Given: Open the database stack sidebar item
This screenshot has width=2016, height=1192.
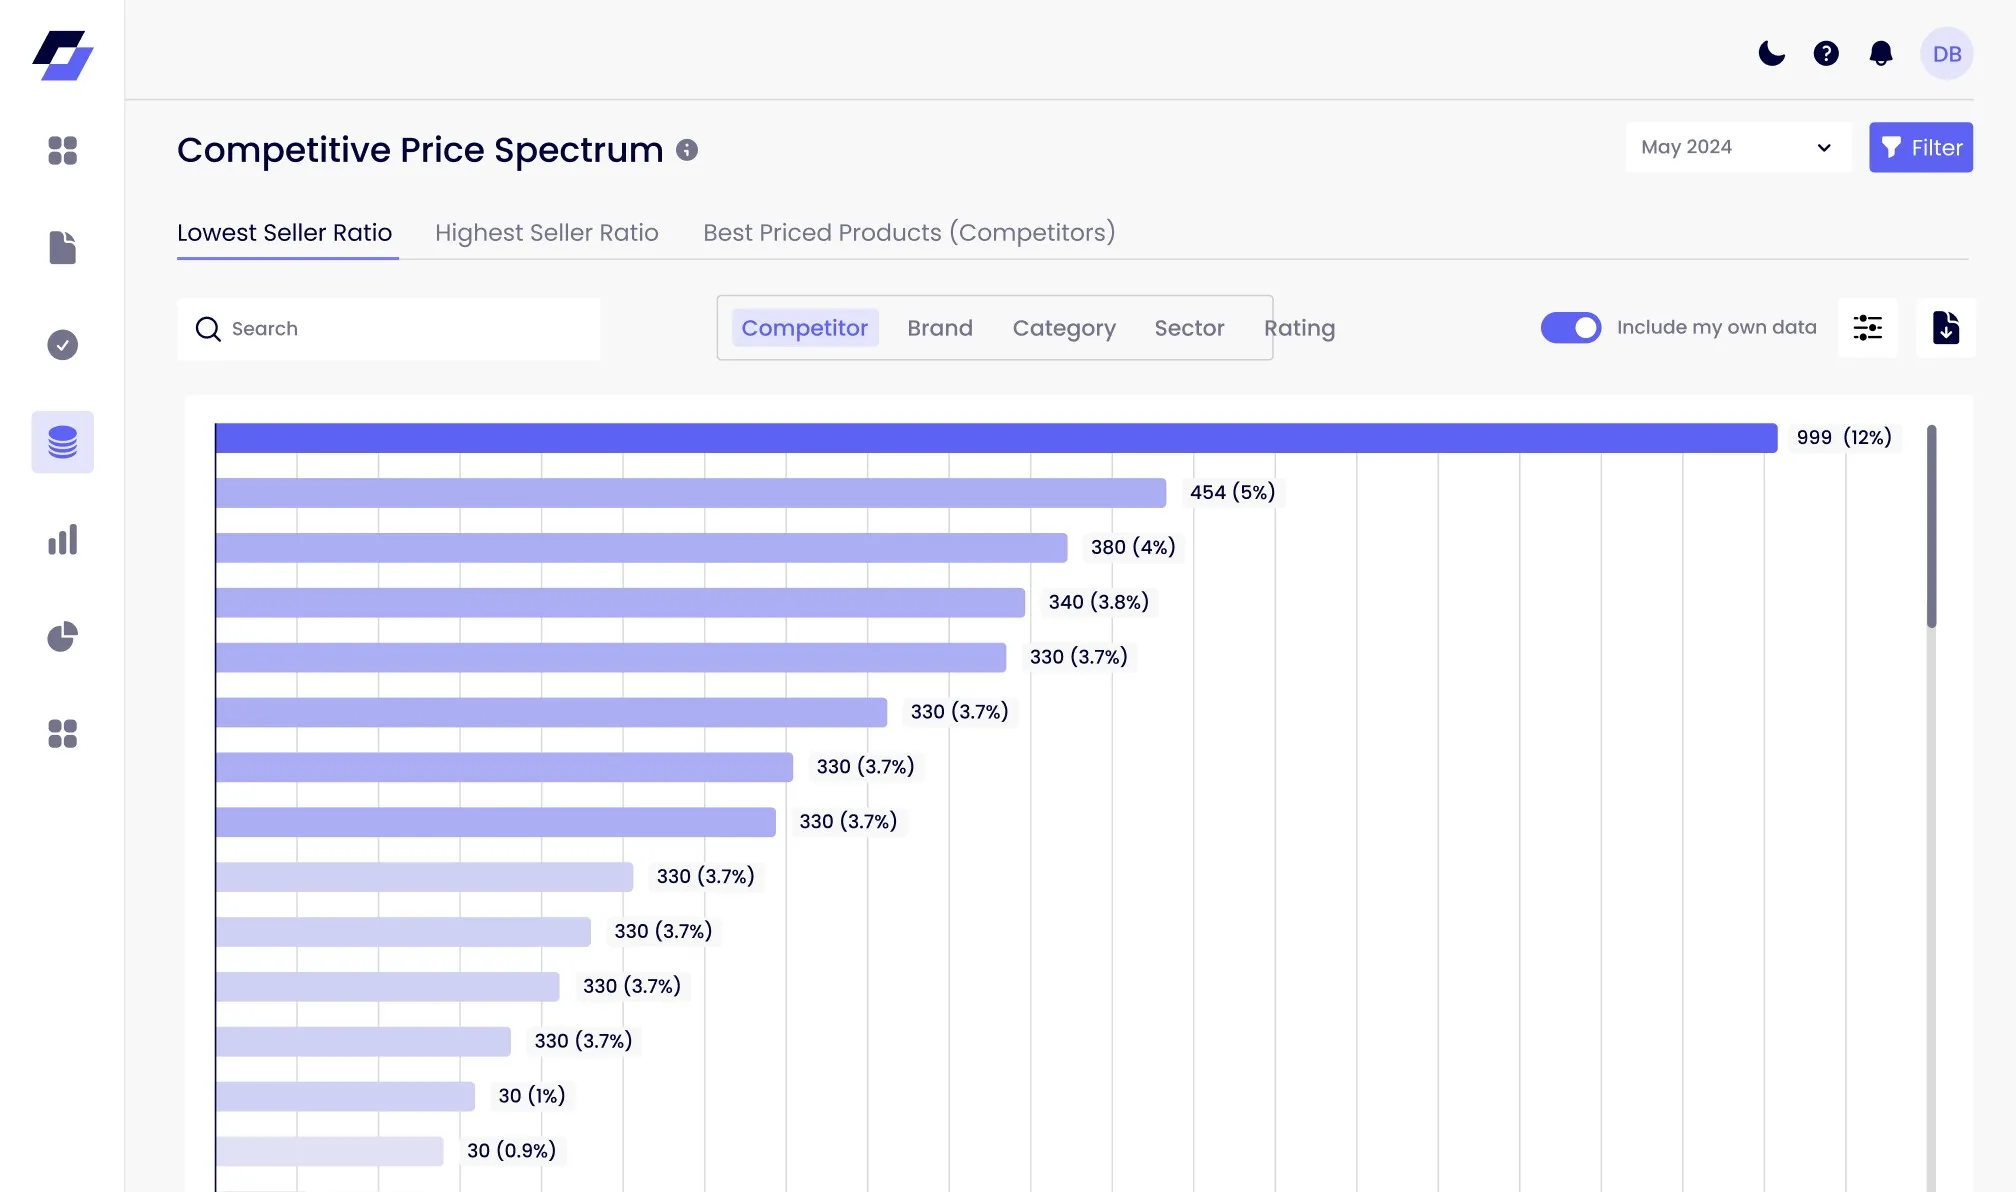Looking at the screenshot, I should (x=62, y=442).
